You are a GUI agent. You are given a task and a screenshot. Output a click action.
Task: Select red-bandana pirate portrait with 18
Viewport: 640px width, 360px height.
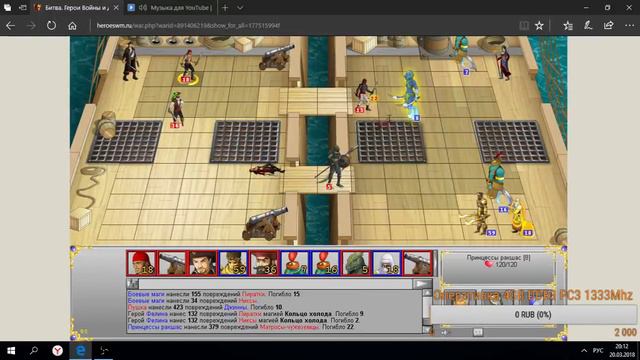tap(141, 263)
